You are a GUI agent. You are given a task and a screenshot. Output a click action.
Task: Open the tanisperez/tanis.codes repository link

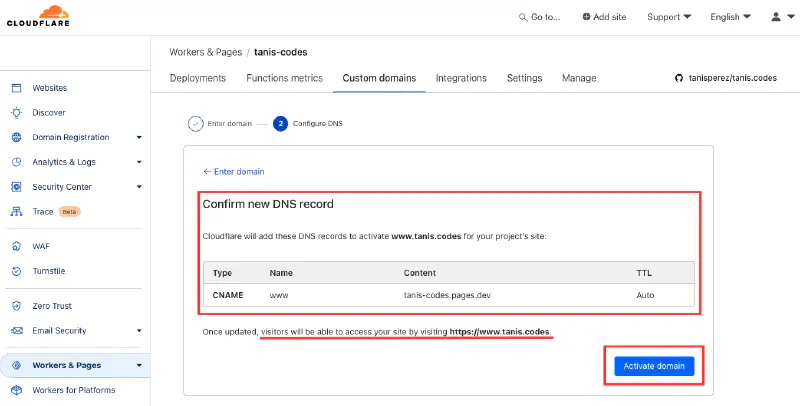point(732,78)
